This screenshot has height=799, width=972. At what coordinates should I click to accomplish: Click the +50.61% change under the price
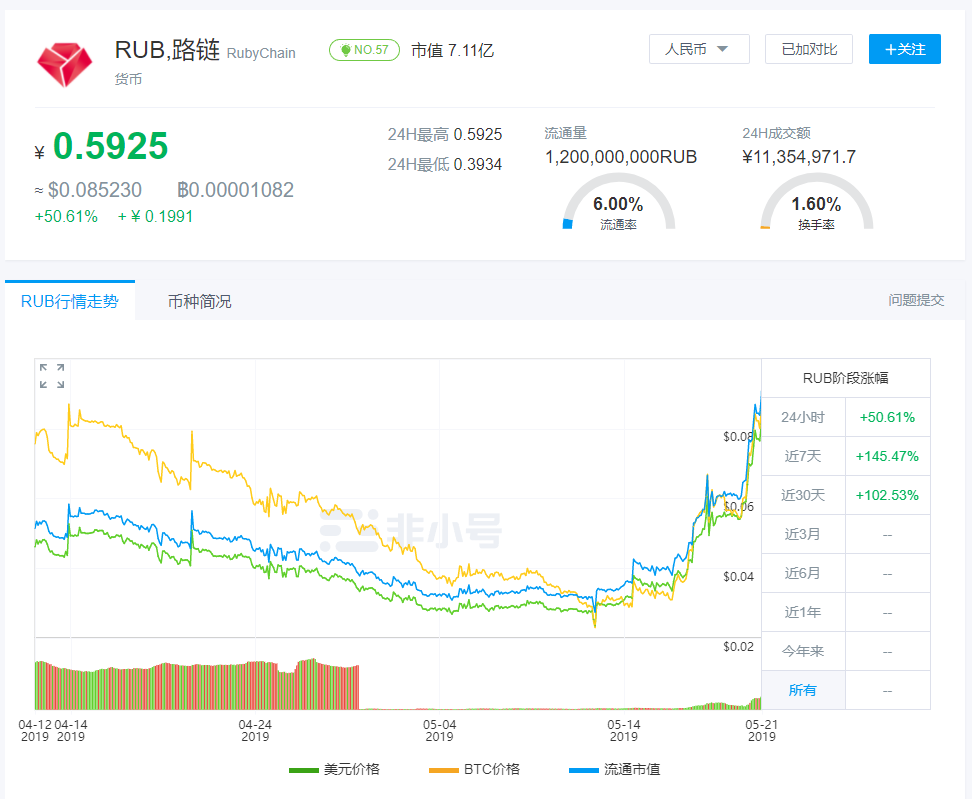coord(66,216)
